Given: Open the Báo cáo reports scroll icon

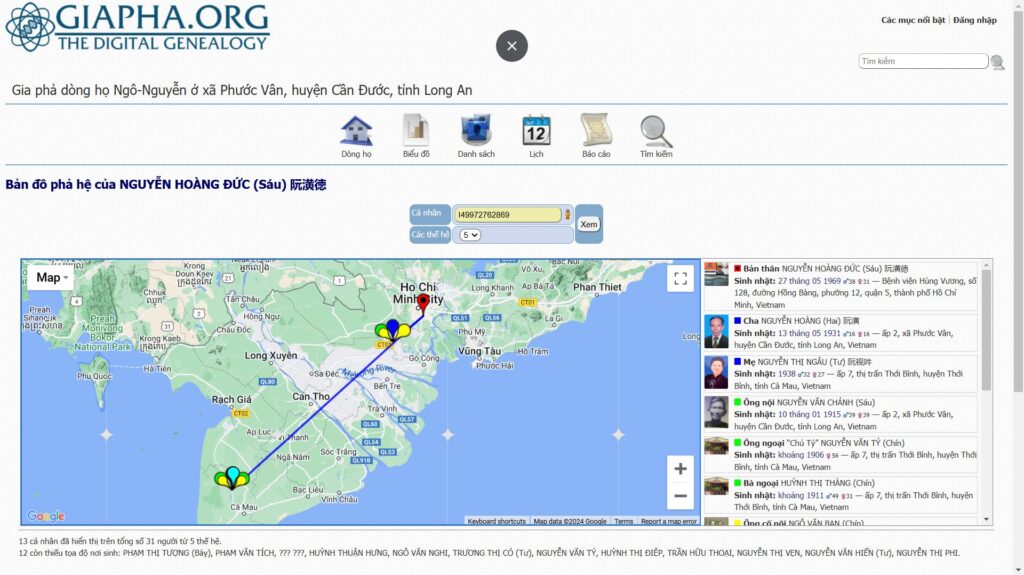Looking at the screenshot, I should [x=596, y=132].
